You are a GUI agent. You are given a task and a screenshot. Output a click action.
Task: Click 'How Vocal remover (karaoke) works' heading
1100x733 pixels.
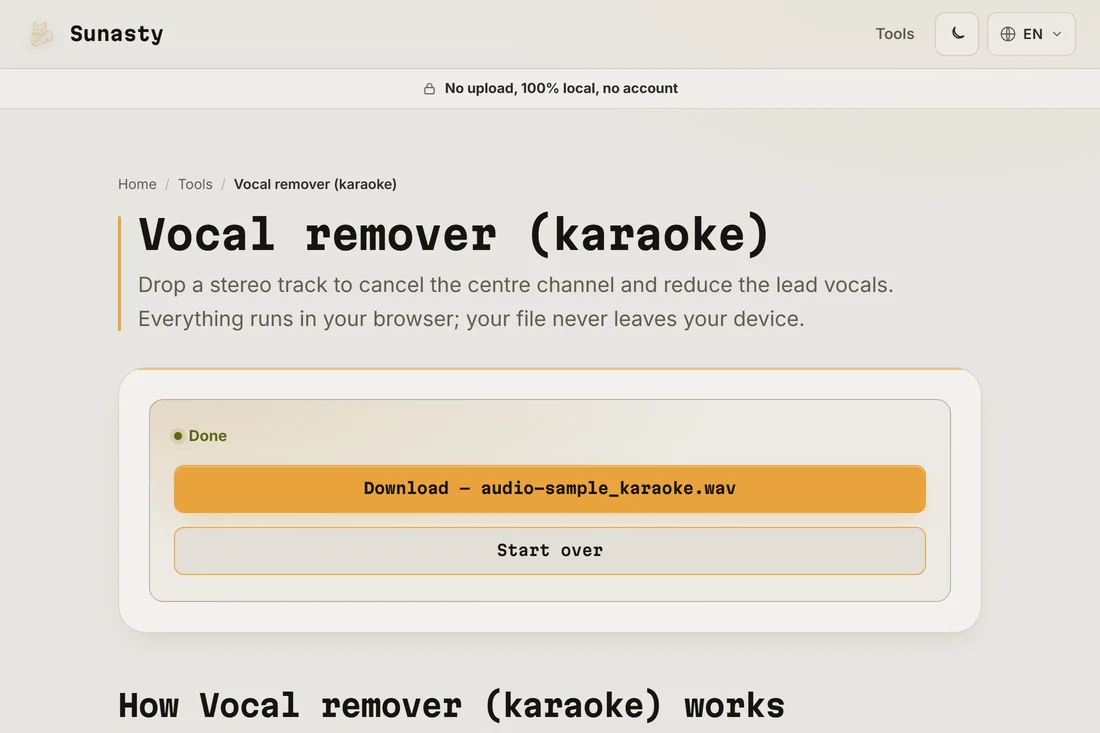coord(451,706)
